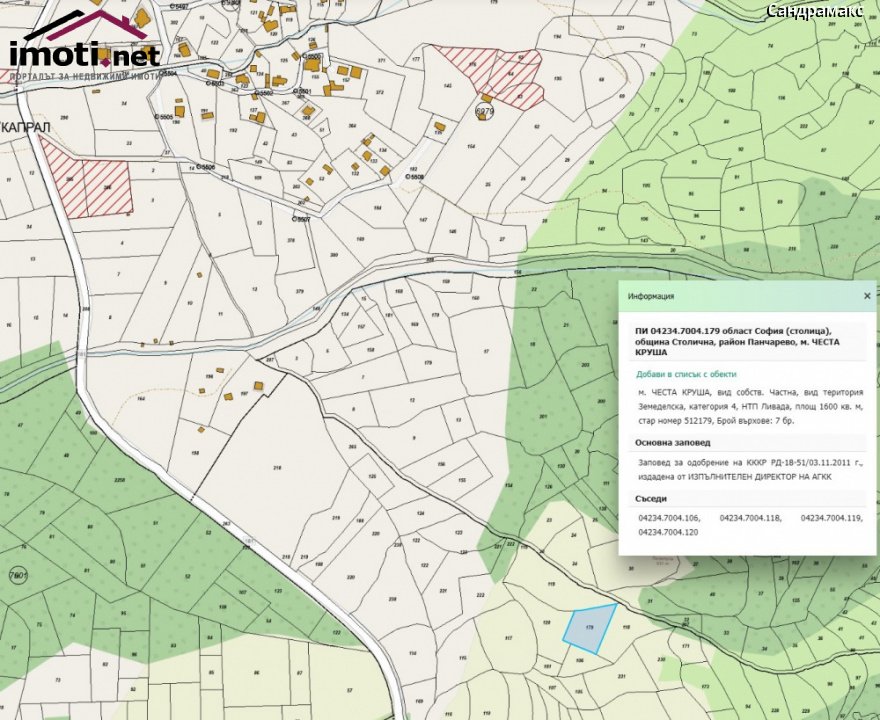Screen dimensions: 880x720
Task: Click the 'Информация' popup title
Action: 651,296
